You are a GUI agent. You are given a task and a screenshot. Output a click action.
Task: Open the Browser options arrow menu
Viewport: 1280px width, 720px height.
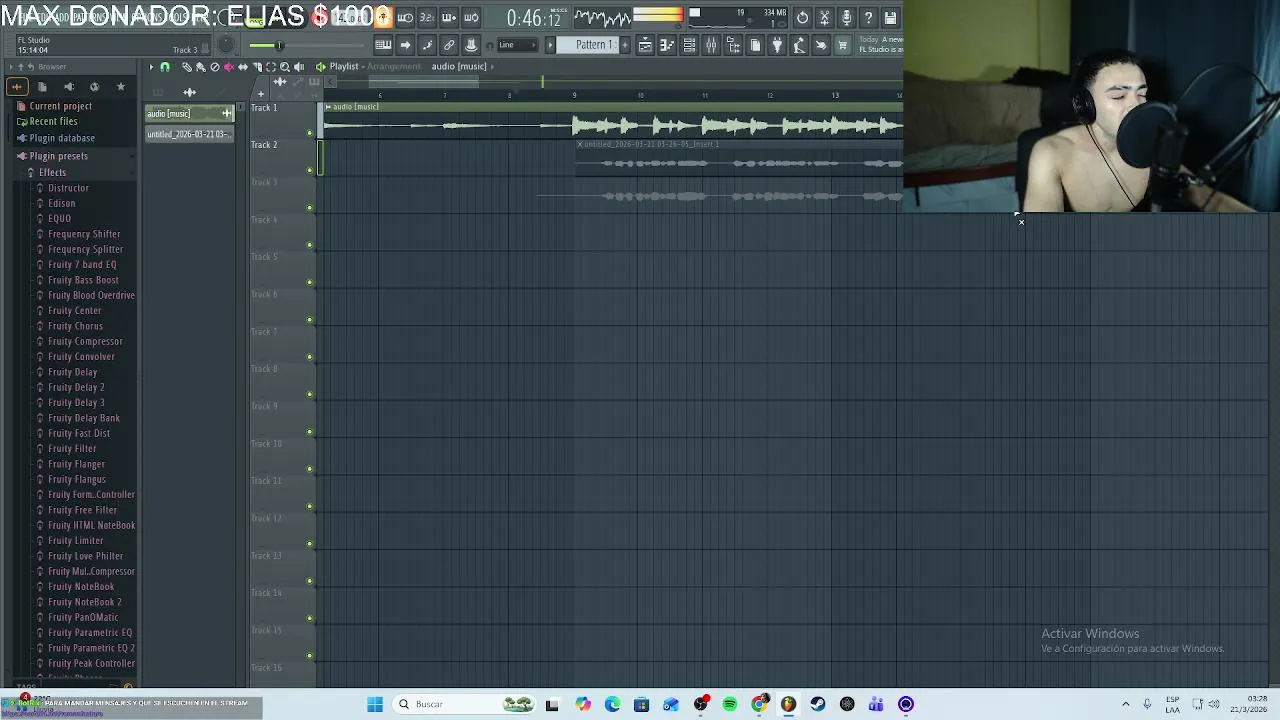coord(10,67)
